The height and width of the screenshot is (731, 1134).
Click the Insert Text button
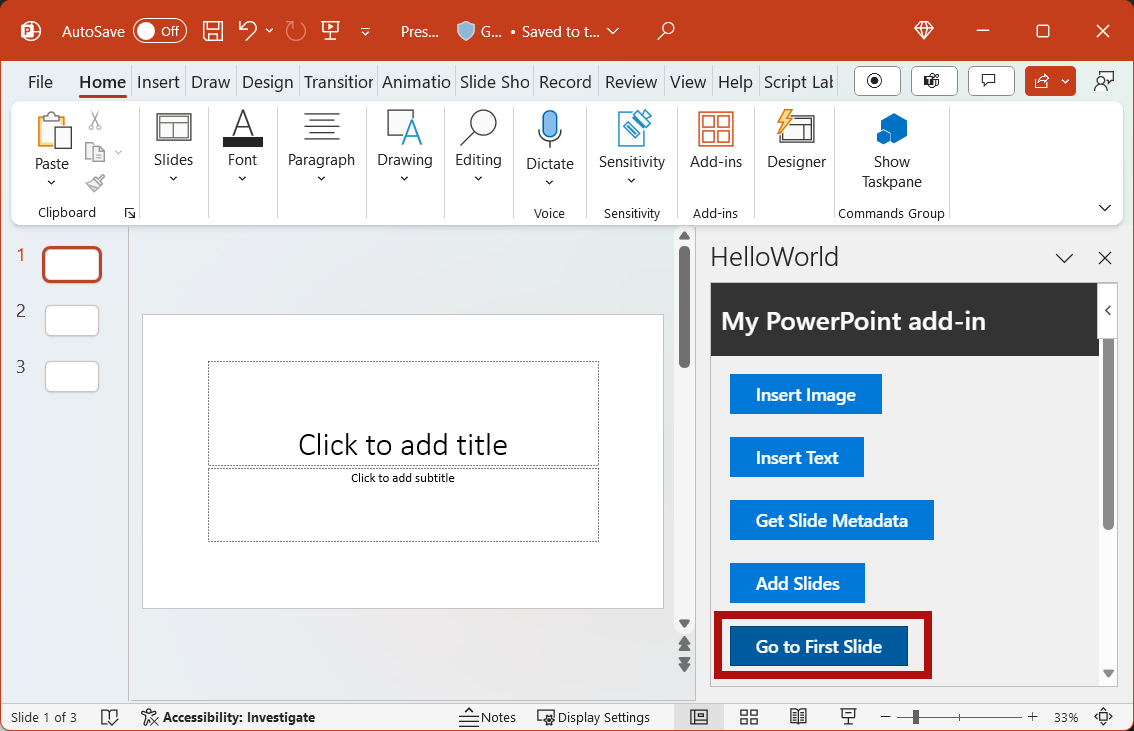coord(796,457)
